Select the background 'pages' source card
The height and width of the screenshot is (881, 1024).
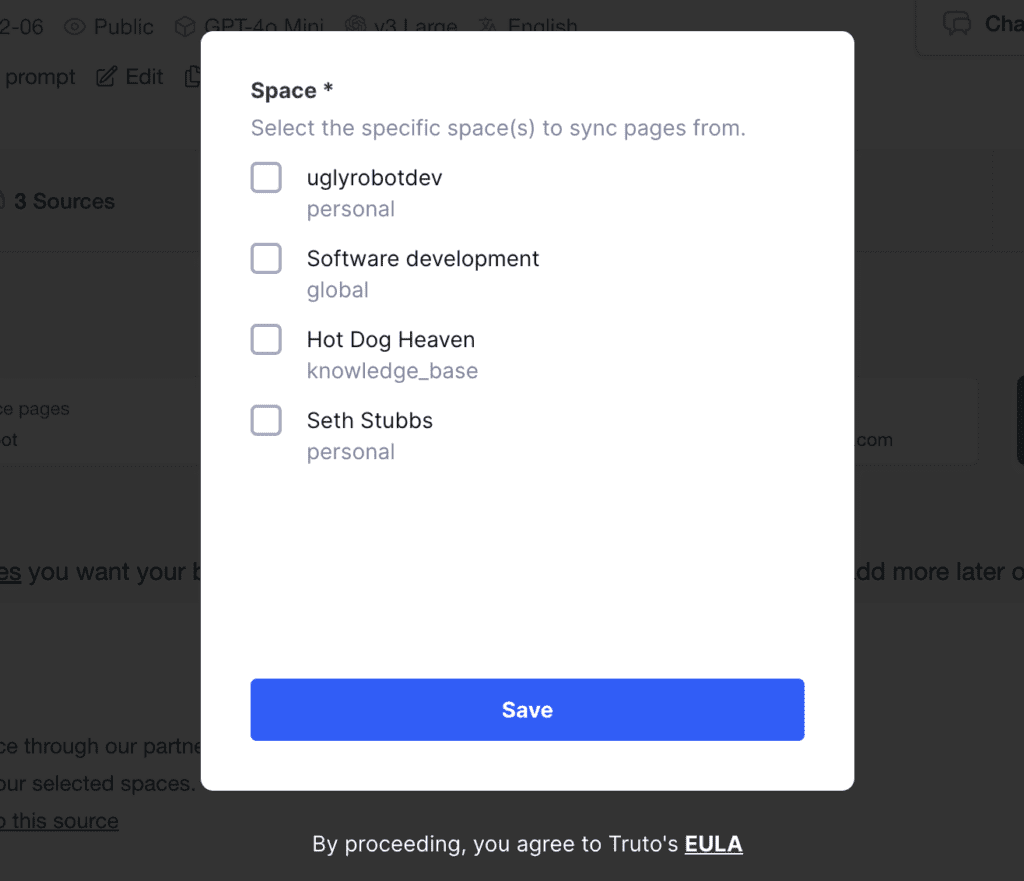click(x=60, y=422)
